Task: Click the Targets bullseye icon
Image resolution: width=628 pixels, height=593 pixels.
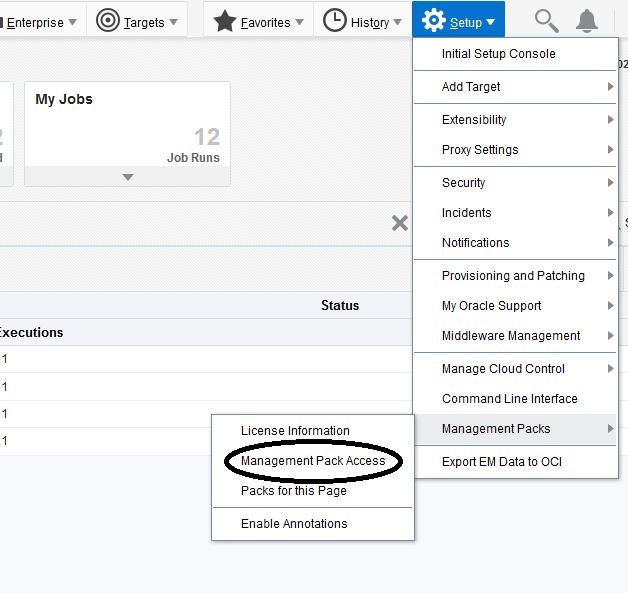Action: pyautogui.click(x=108, y=20)
